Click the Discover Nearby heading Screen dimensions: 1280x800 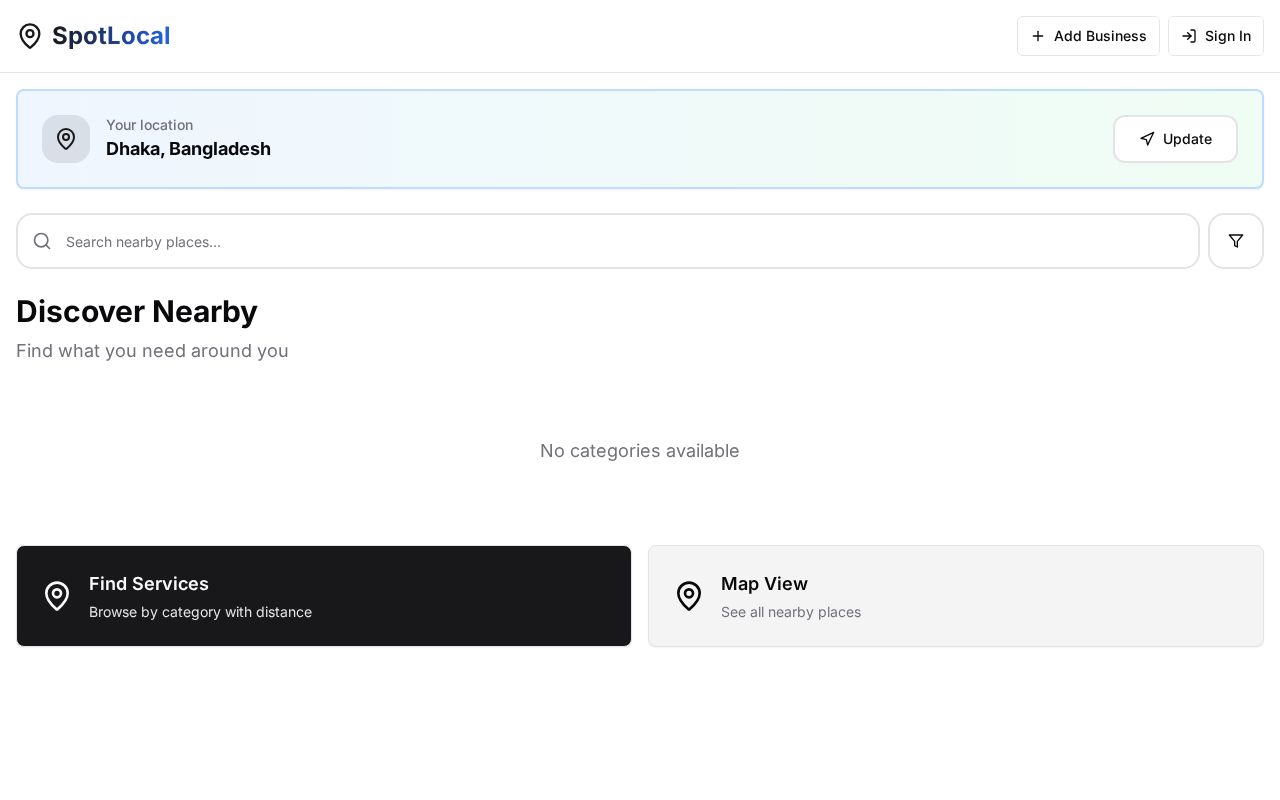point(137,311)
